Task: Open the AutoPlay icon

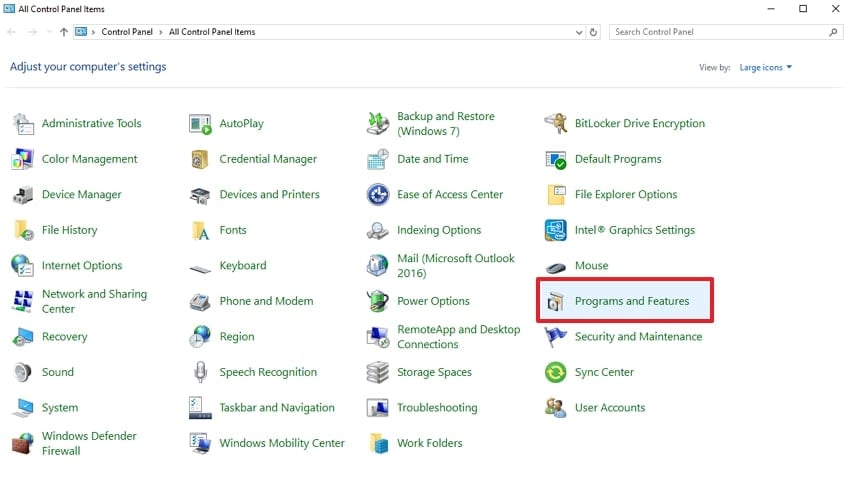Action: point(200,124)
